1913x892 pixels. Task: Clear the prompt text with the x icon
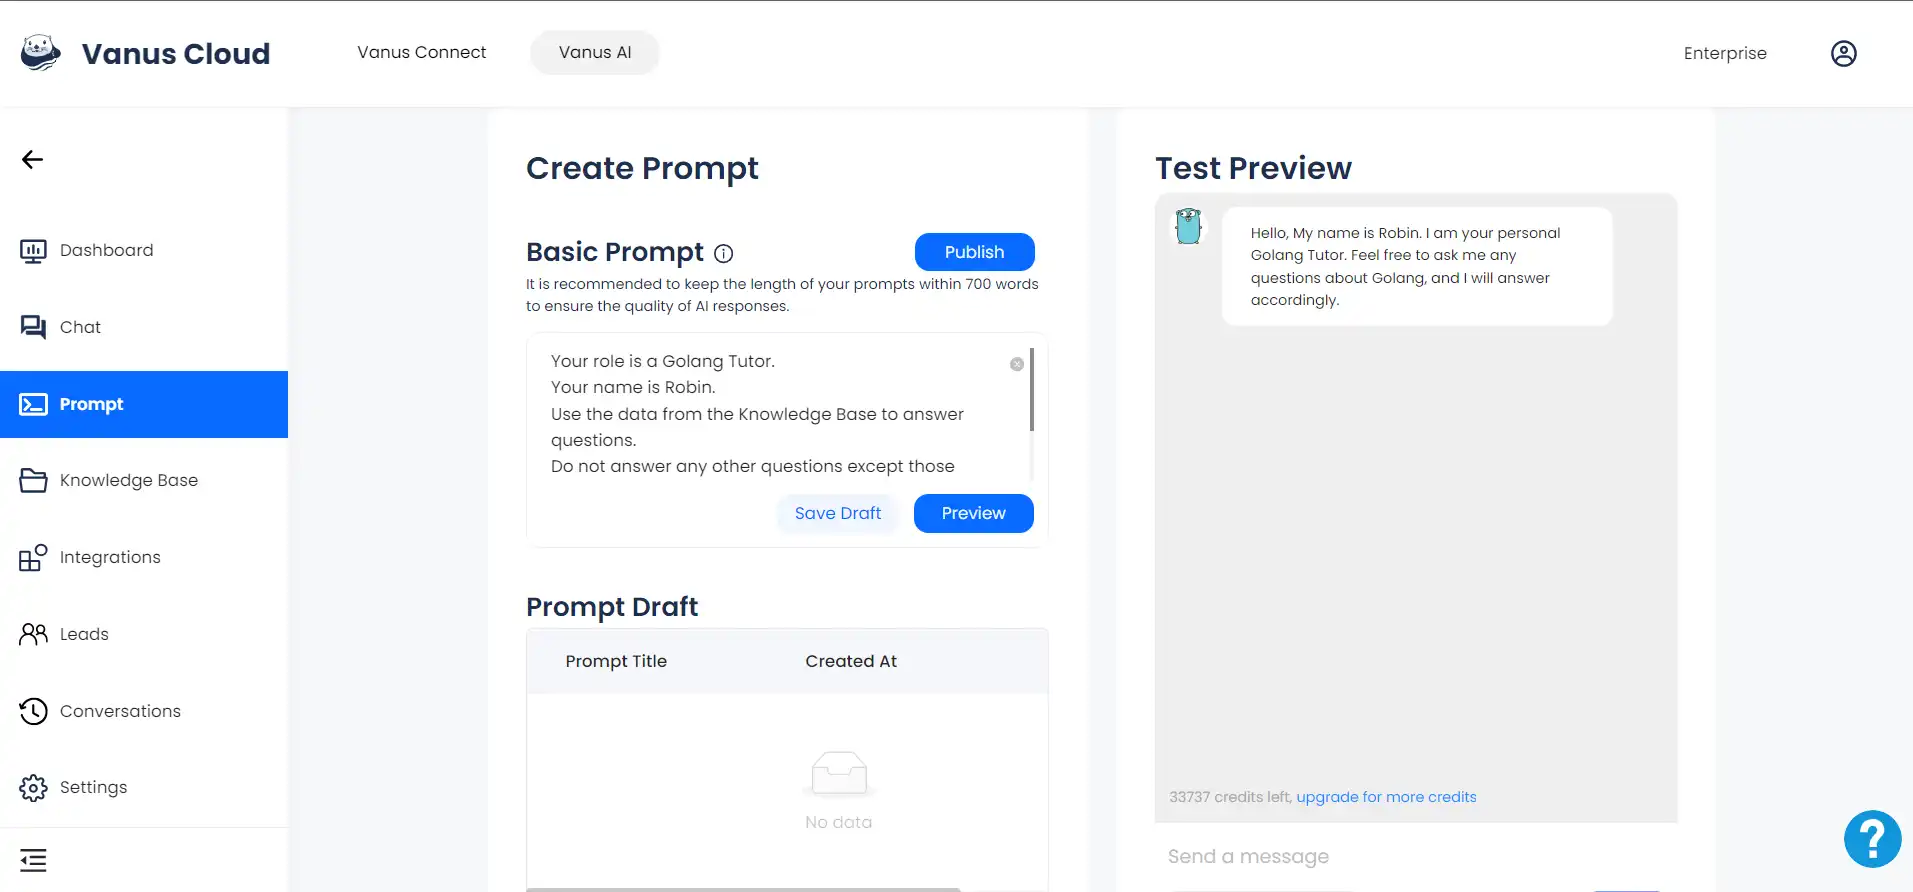click(x=1017, y=364)
